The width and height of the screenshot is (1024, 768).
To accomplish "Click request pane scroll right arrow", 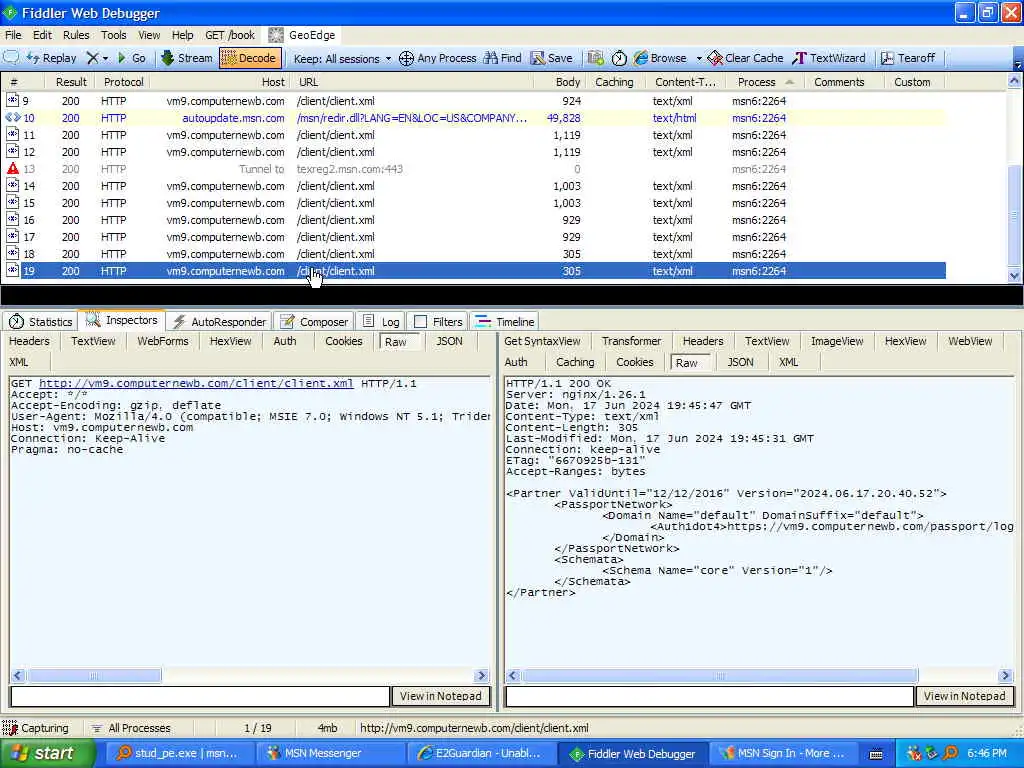I will [481, 675].
